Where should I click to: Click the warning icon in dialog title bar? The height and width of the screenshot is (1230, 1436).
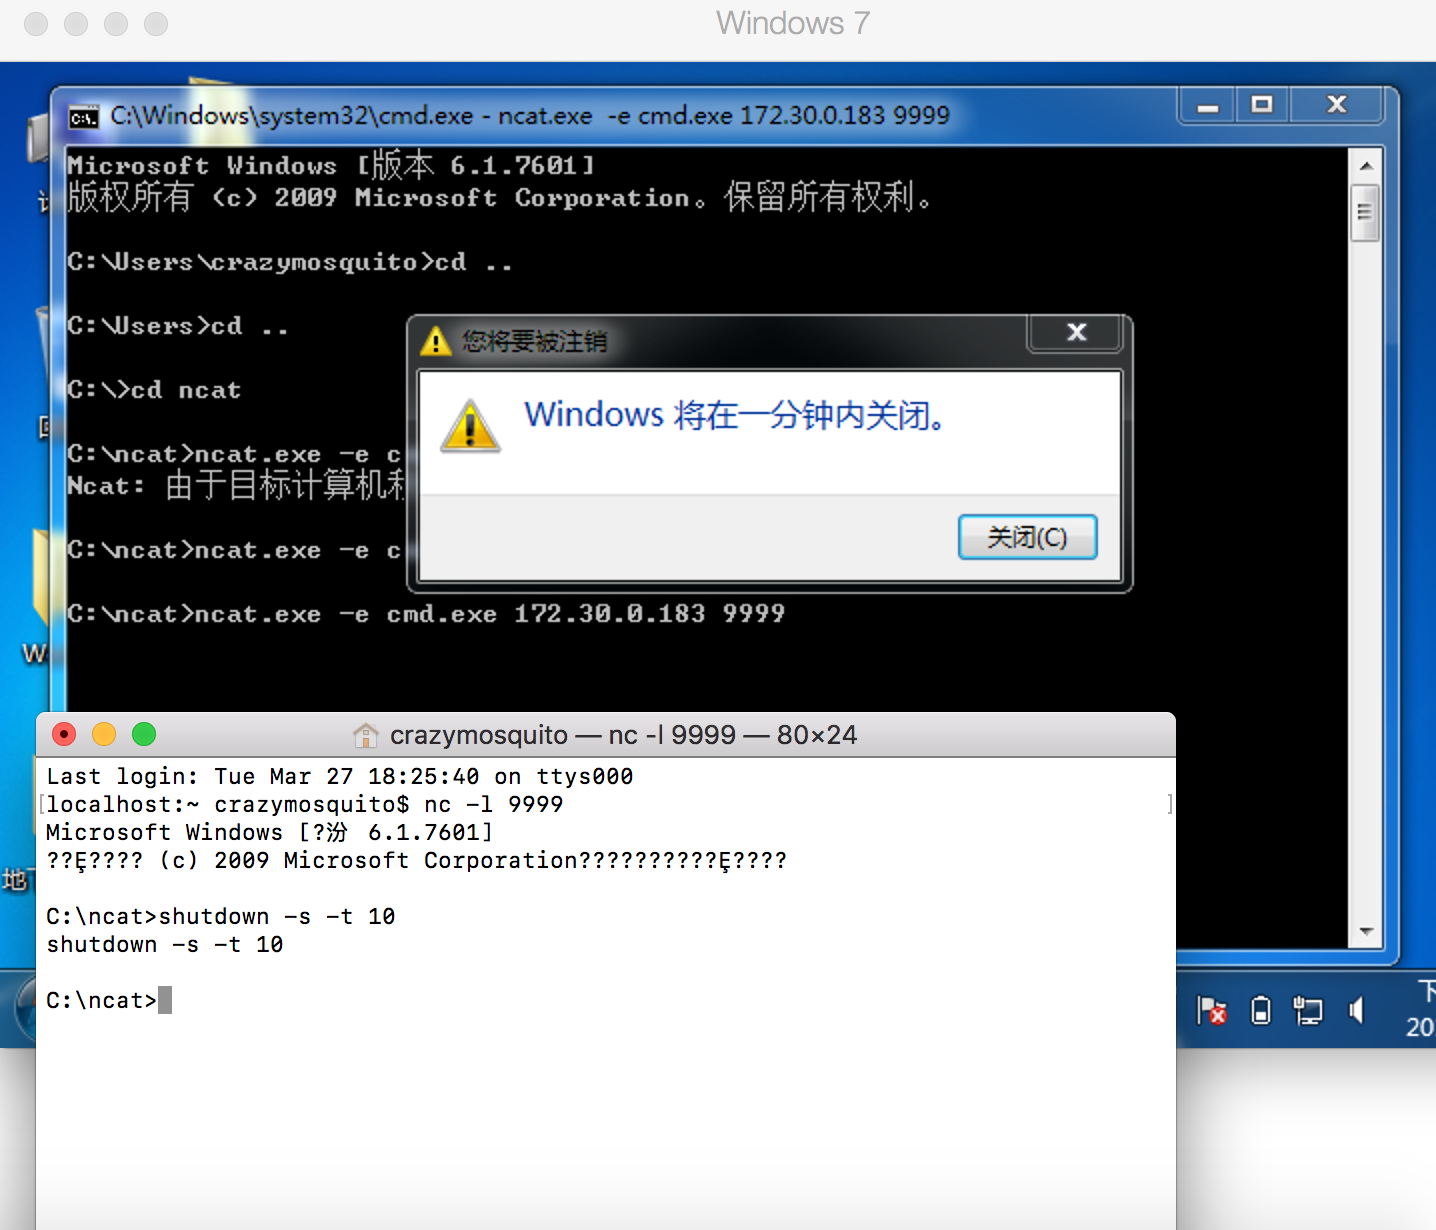pyautogui.click(x=436, y=341)
